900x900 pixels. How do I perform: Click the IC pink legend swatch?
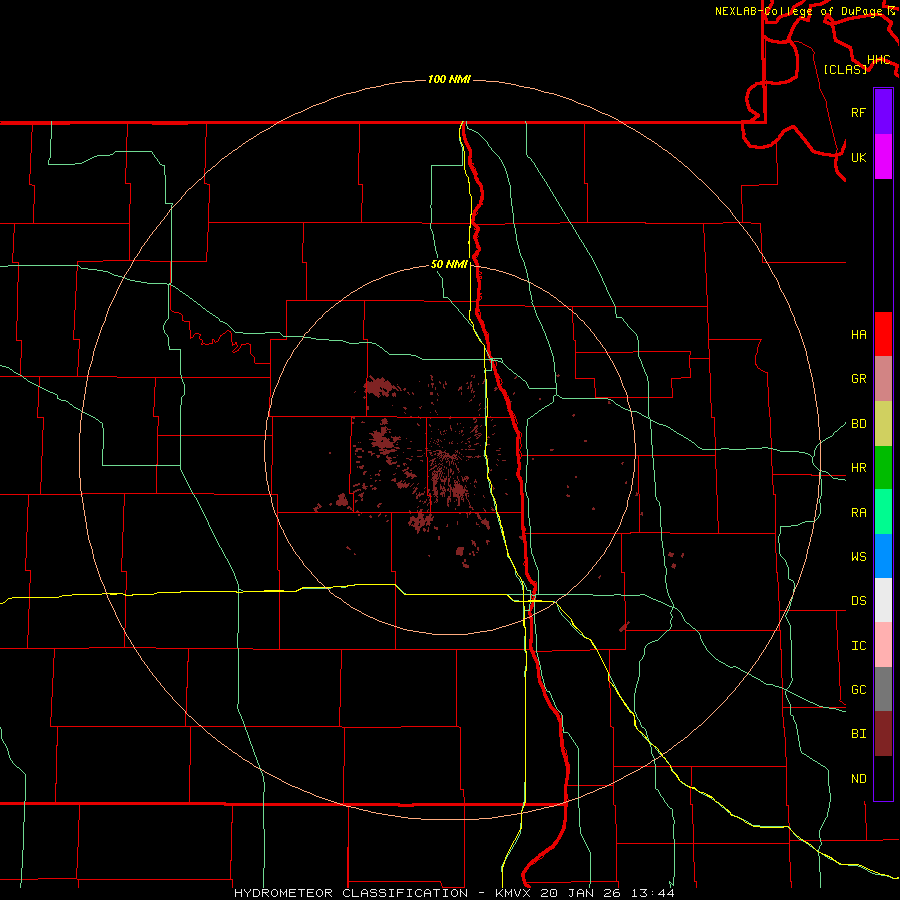(883, 645)
